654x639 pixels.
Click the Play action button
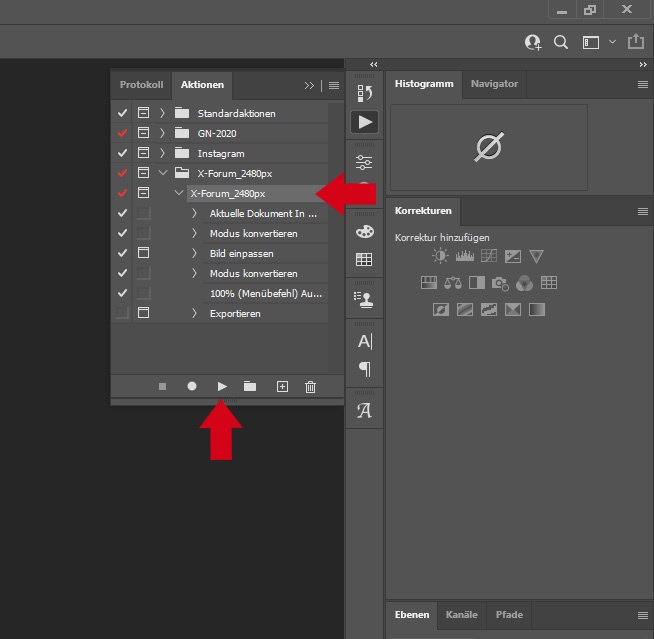[222, 386]
